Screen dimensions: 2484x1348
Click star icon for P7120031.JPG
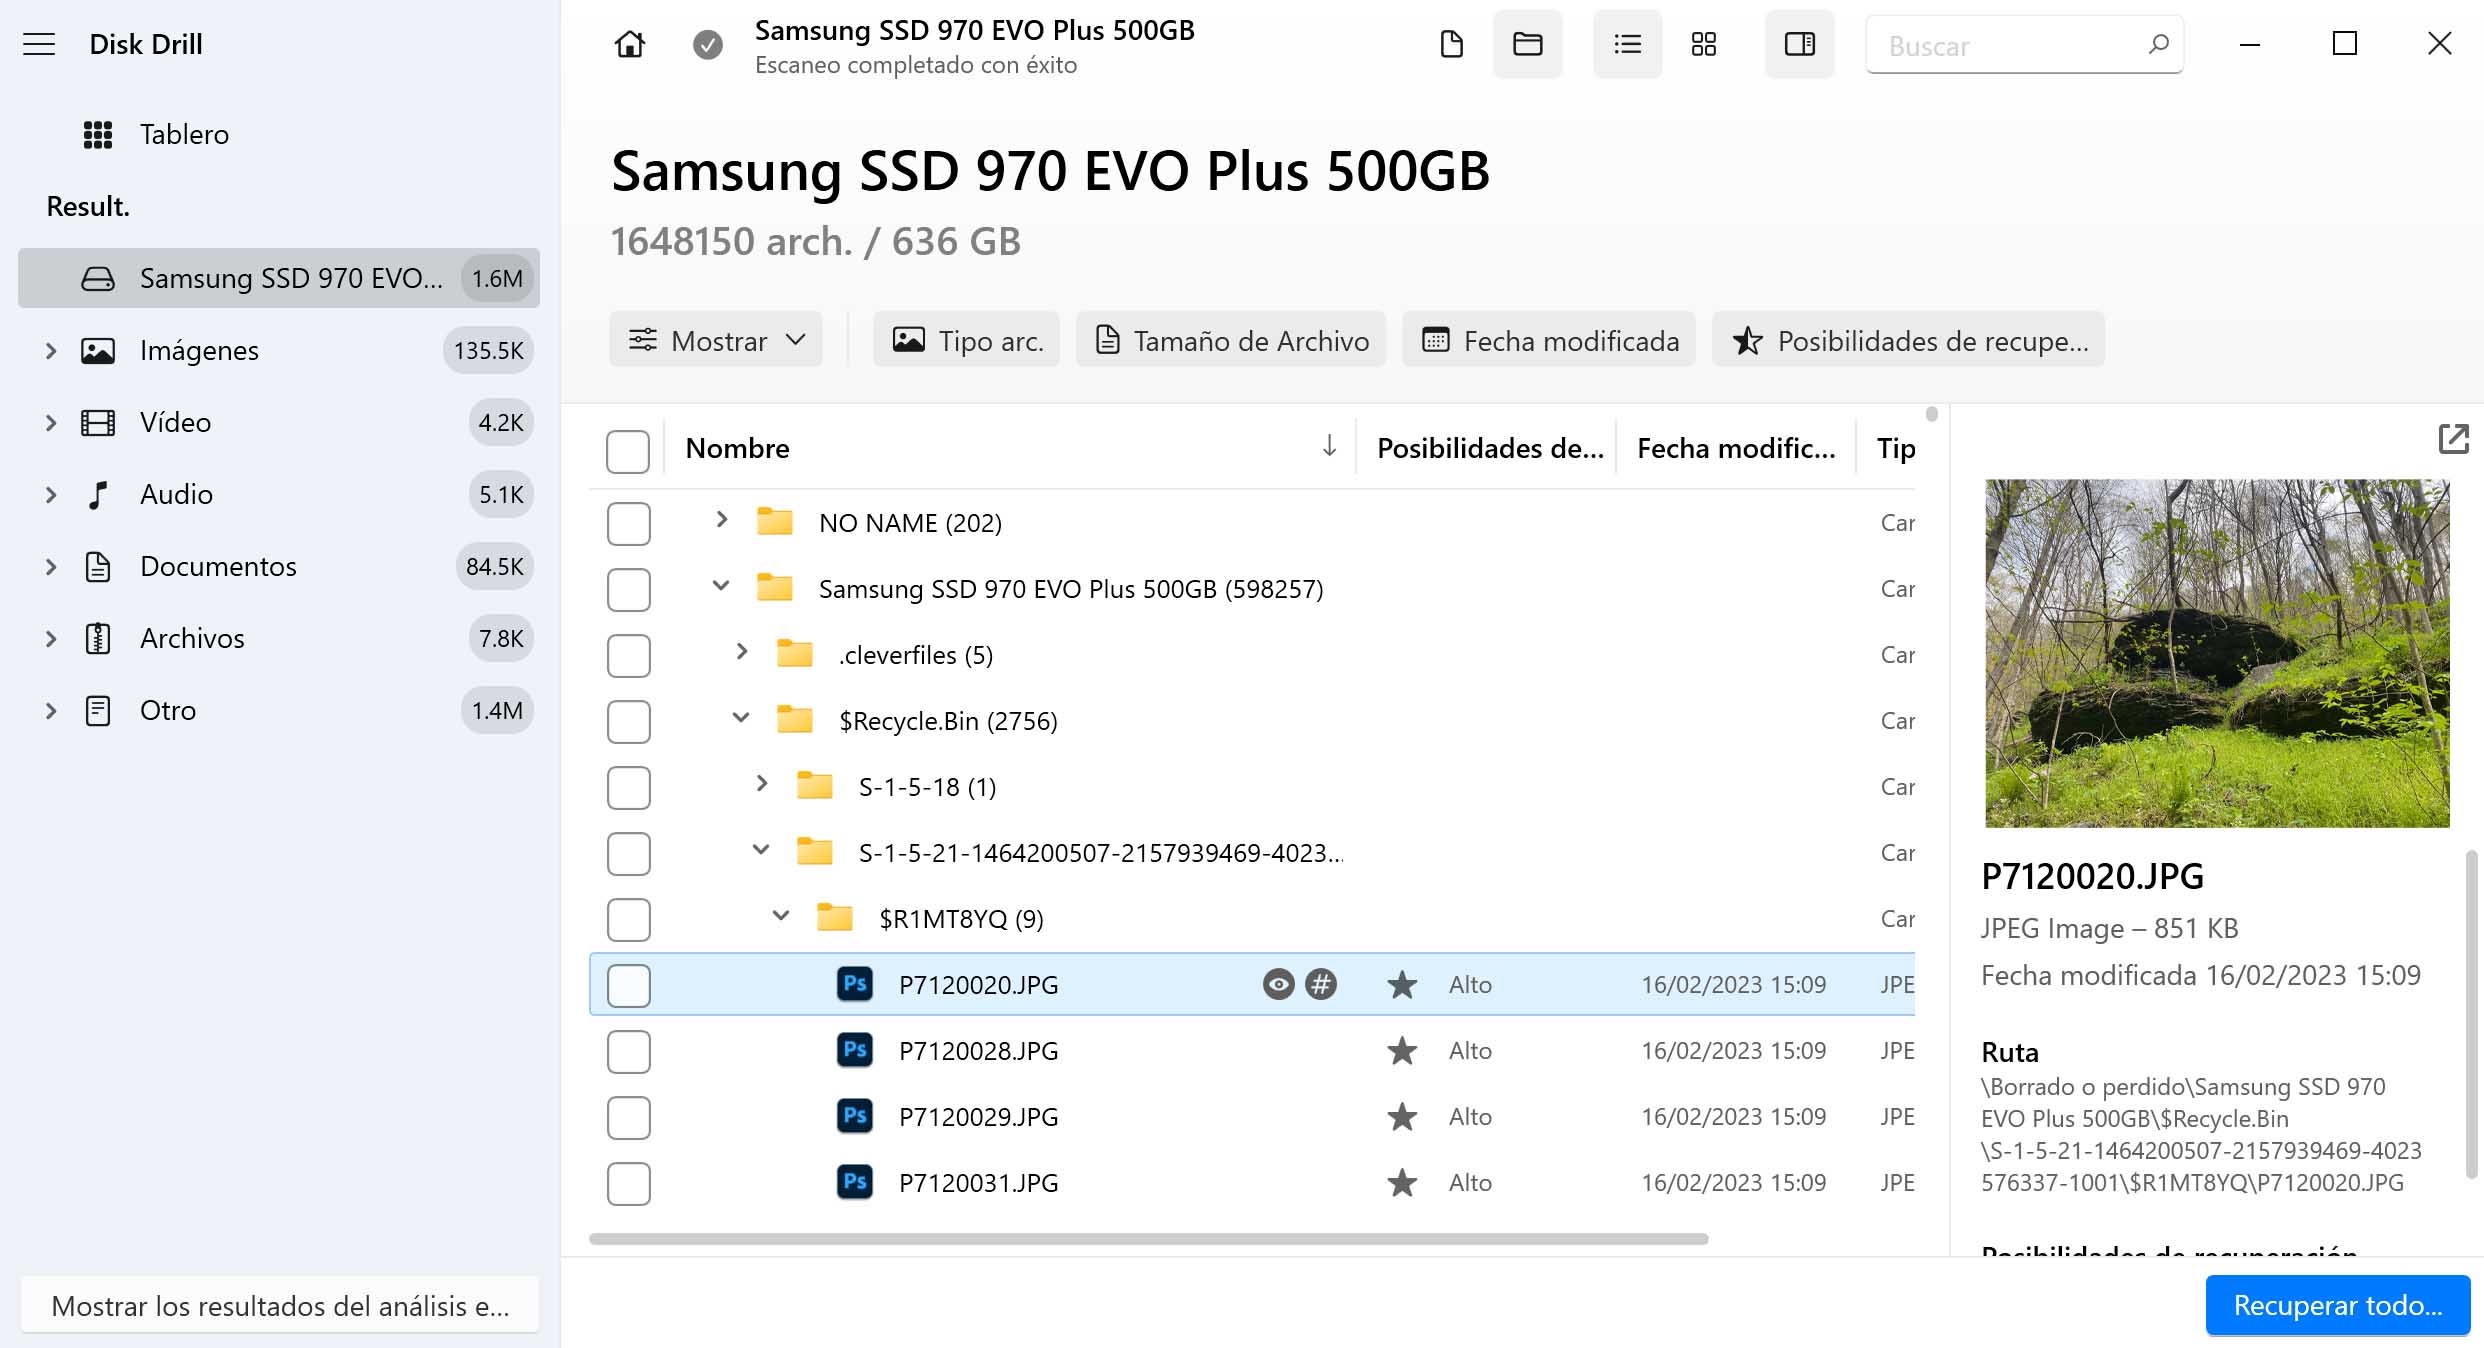pos(1402,1183)
